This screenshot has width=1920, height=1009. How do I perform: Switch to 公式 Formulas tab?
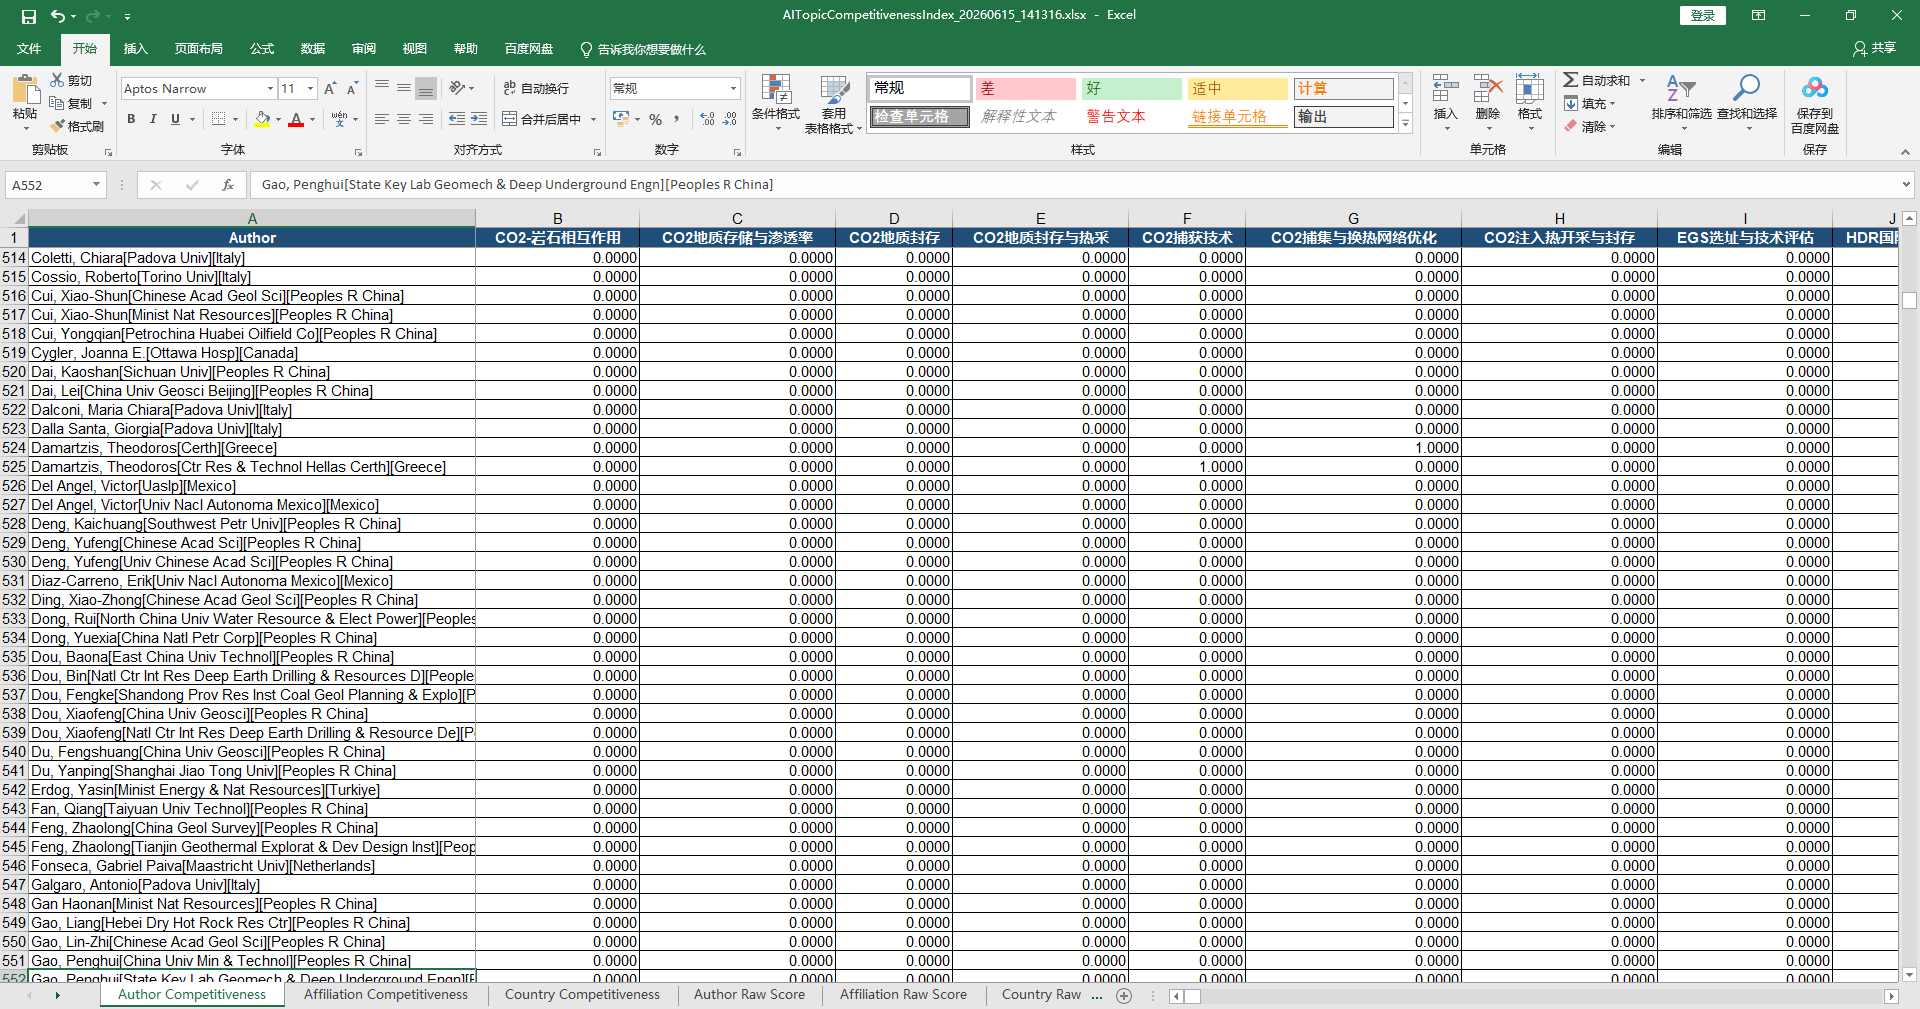coord(262,49)
